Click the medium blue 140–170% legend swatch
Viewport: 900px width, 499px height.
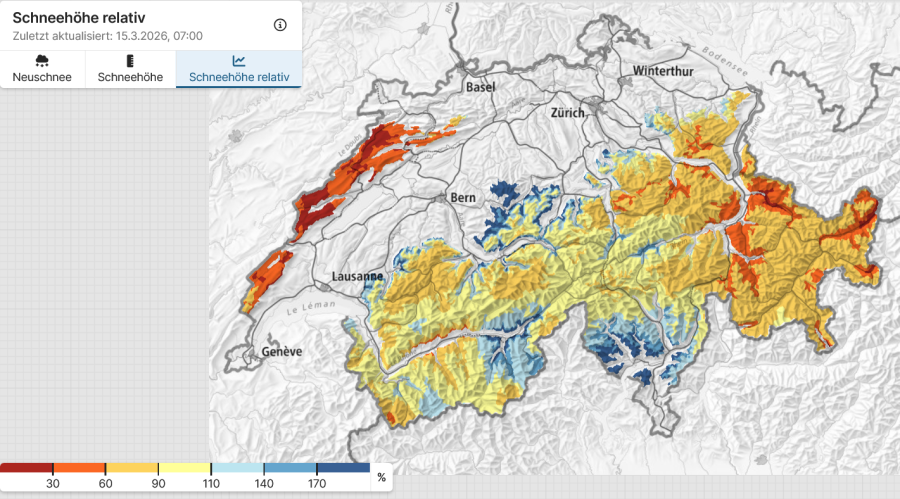(x=290, y=468)
